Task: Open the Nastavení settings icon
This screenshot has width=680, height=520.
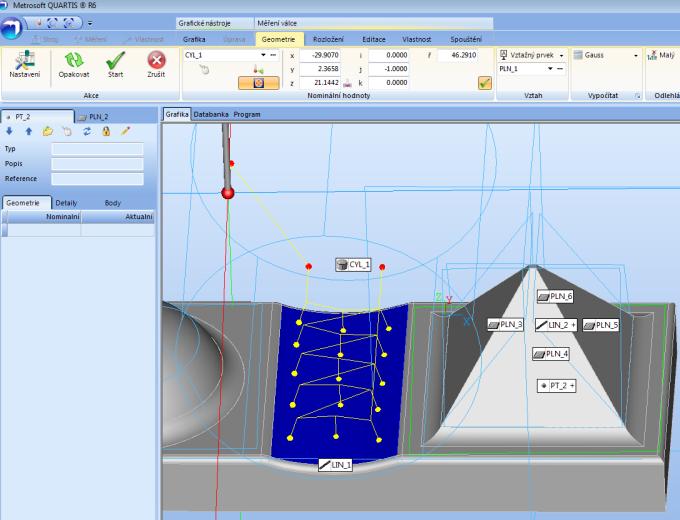Action: click(x=25, y=60)
